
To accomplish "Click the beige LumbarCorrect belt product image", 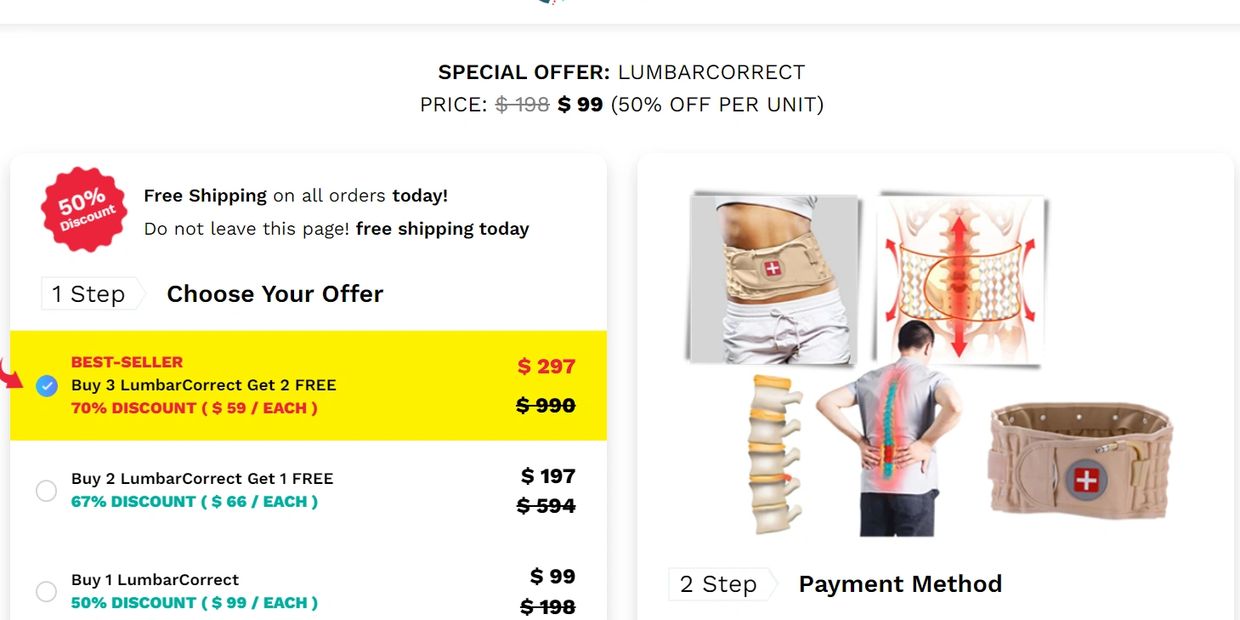I will point(1081,461).
